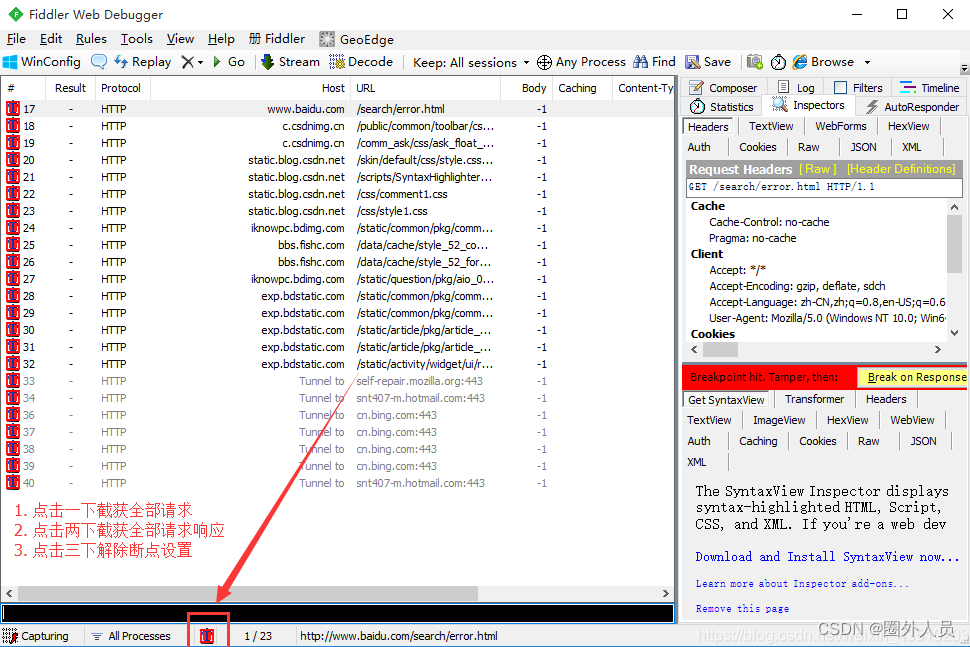Image resolution: width=970 pixels, height=647 pixels.
Task: Toggle Capturing in the status bar
Action: click(x=36, y=636)
